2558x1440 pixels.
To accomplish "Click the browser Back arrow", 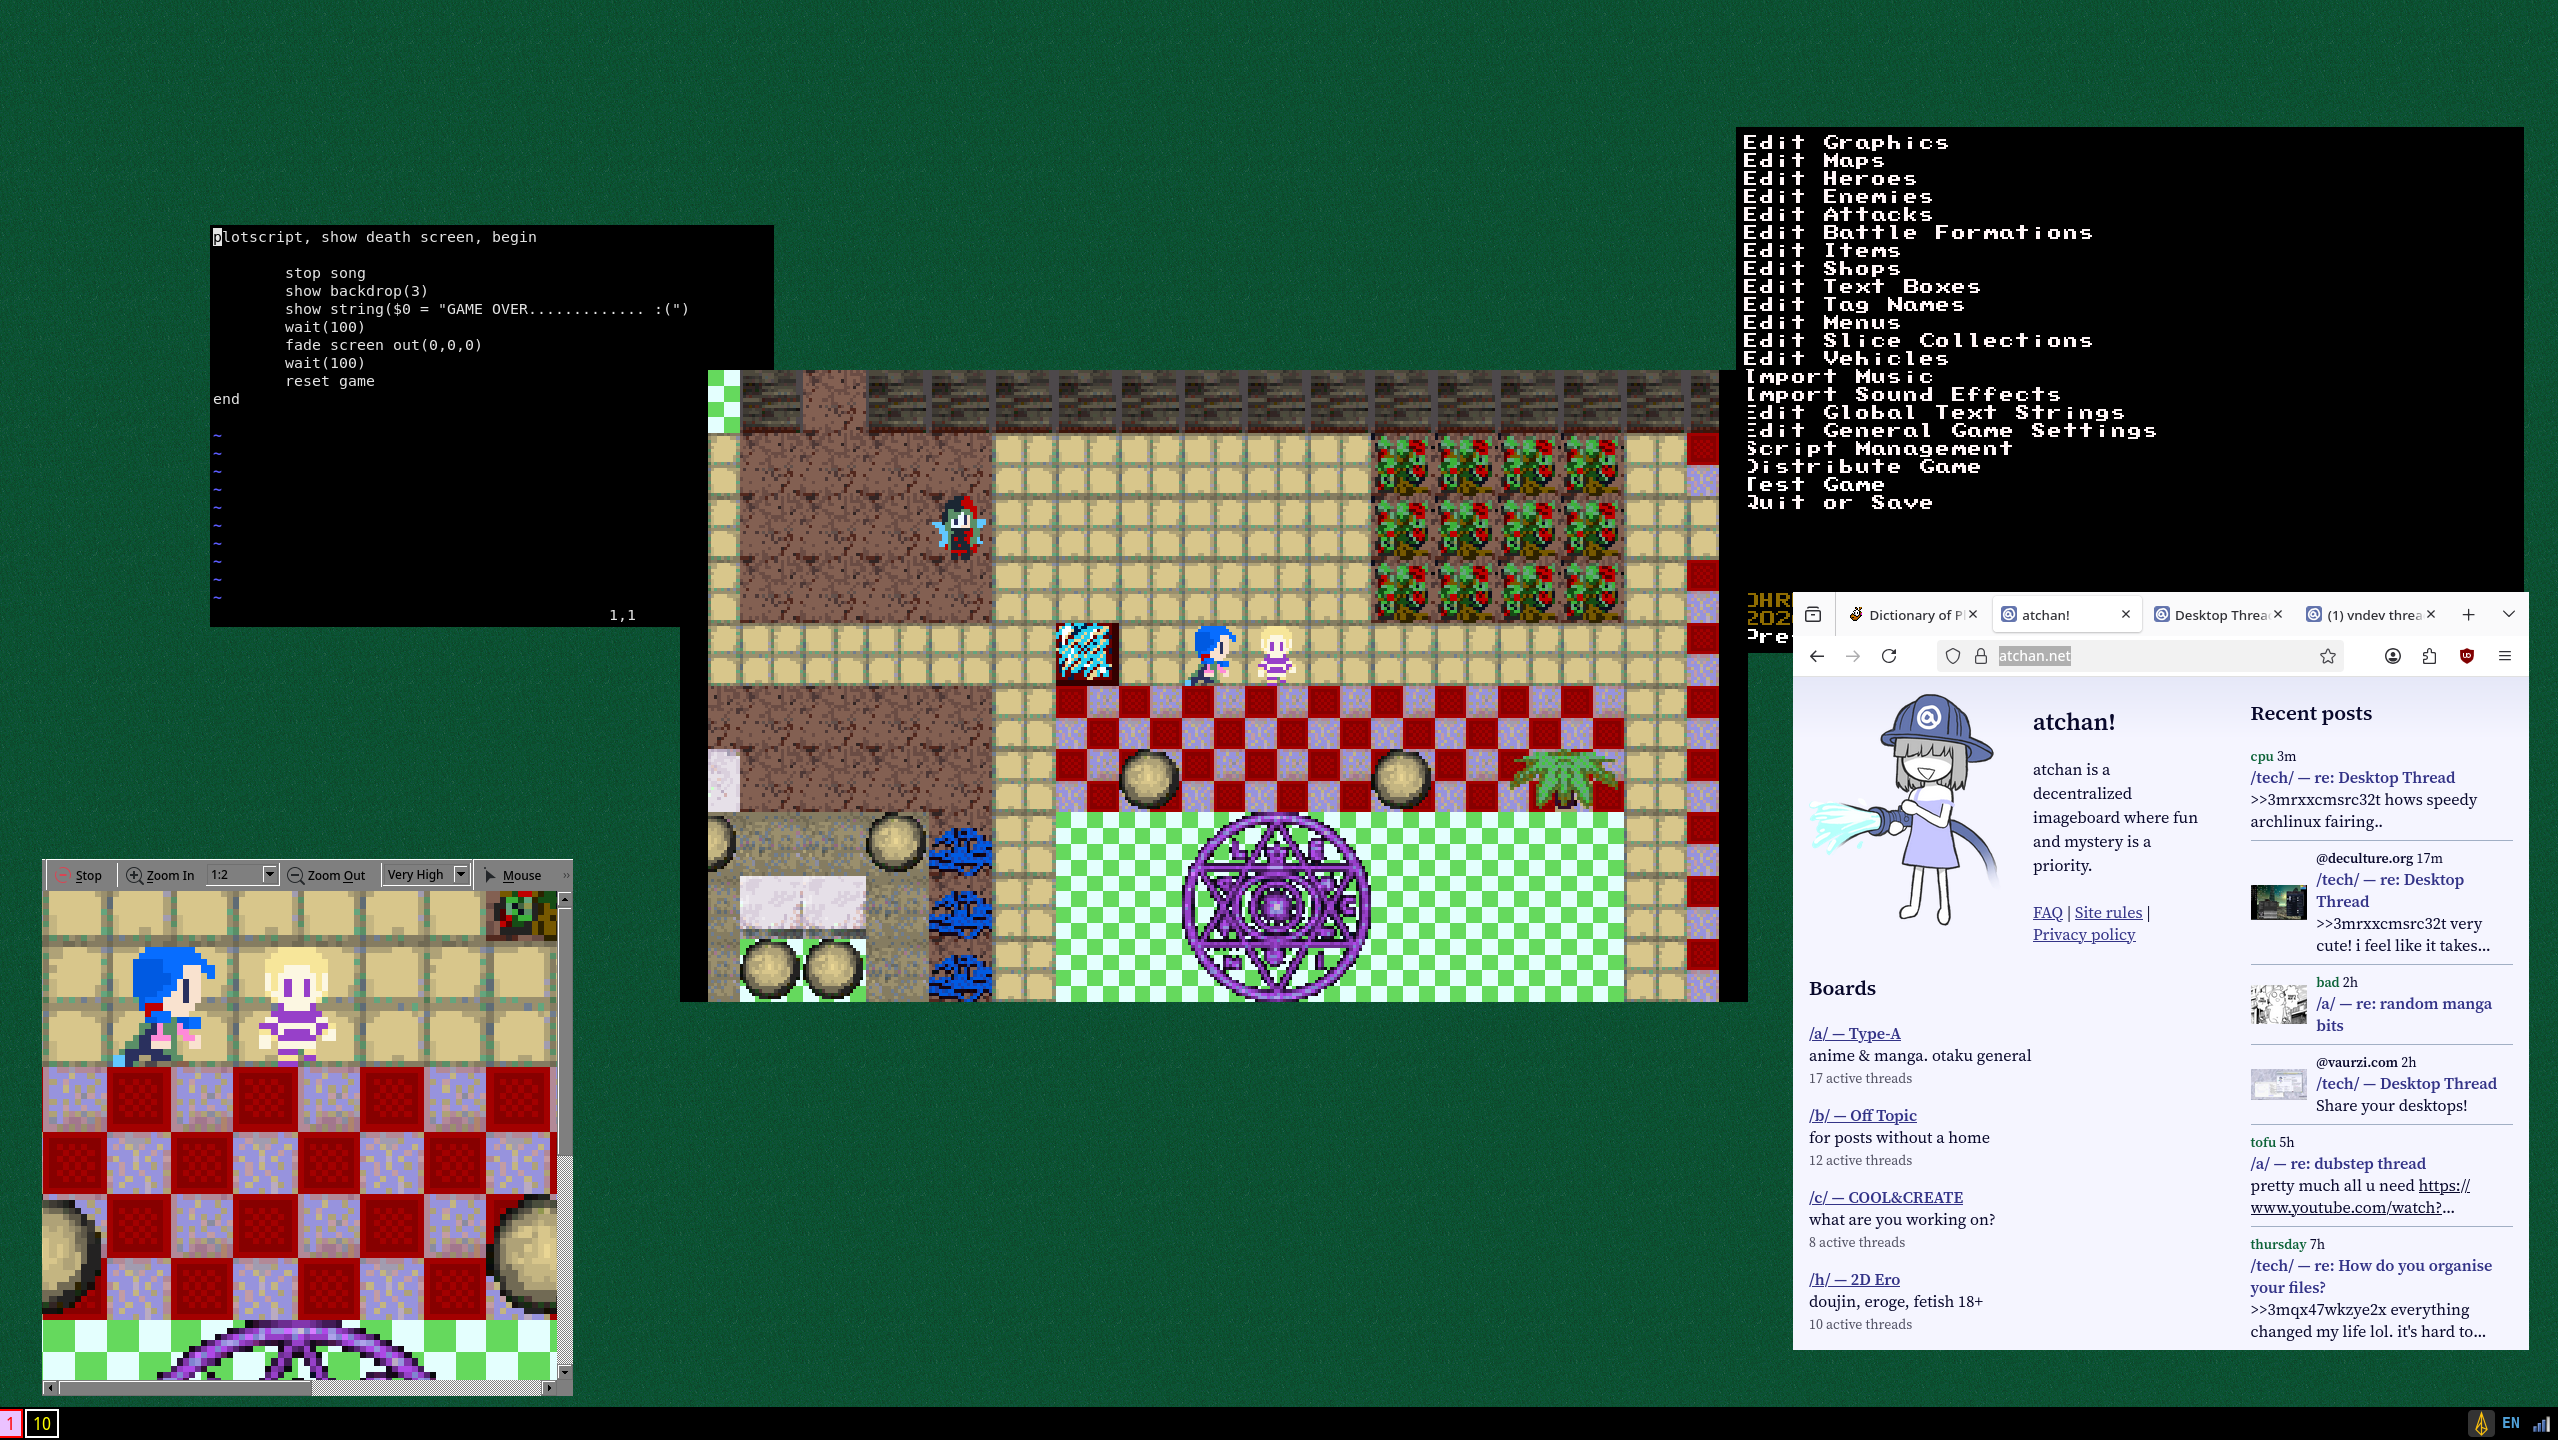I will click(x=1817, y=656).
